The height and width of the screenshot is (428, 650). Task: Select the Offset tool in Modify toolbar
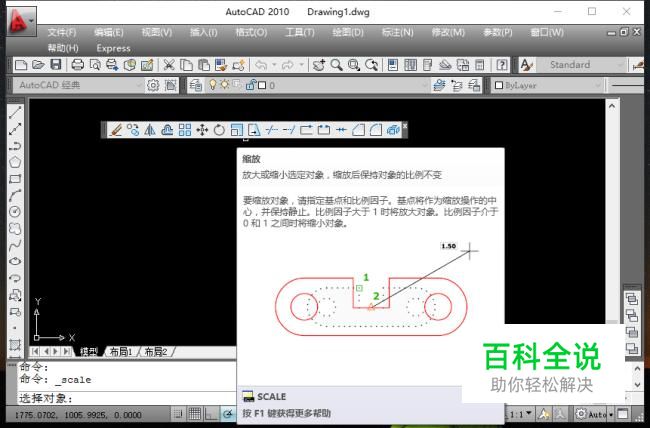(x=167, y=130)
